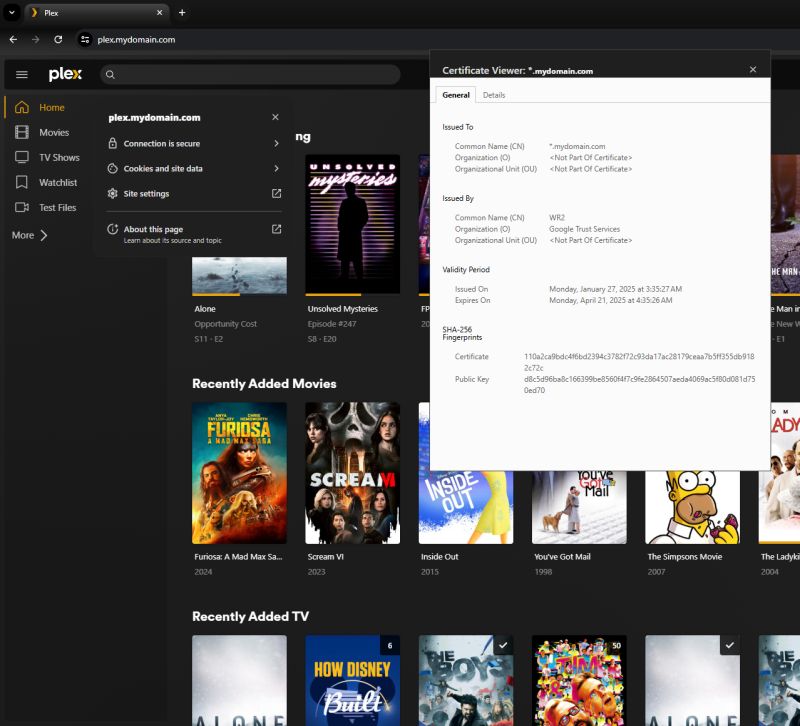The height and width of the screenshot is (726, 800).
Task: Open the Test Files library
Action: point(55,207)
